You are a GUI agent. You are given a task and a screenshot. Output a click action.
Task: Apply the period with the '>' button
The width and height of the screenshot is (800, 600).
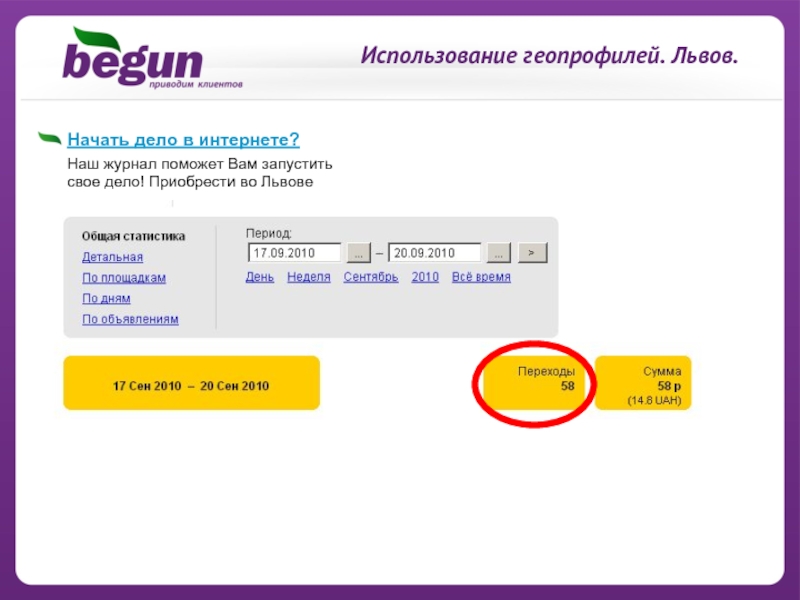tap(532, 253)
